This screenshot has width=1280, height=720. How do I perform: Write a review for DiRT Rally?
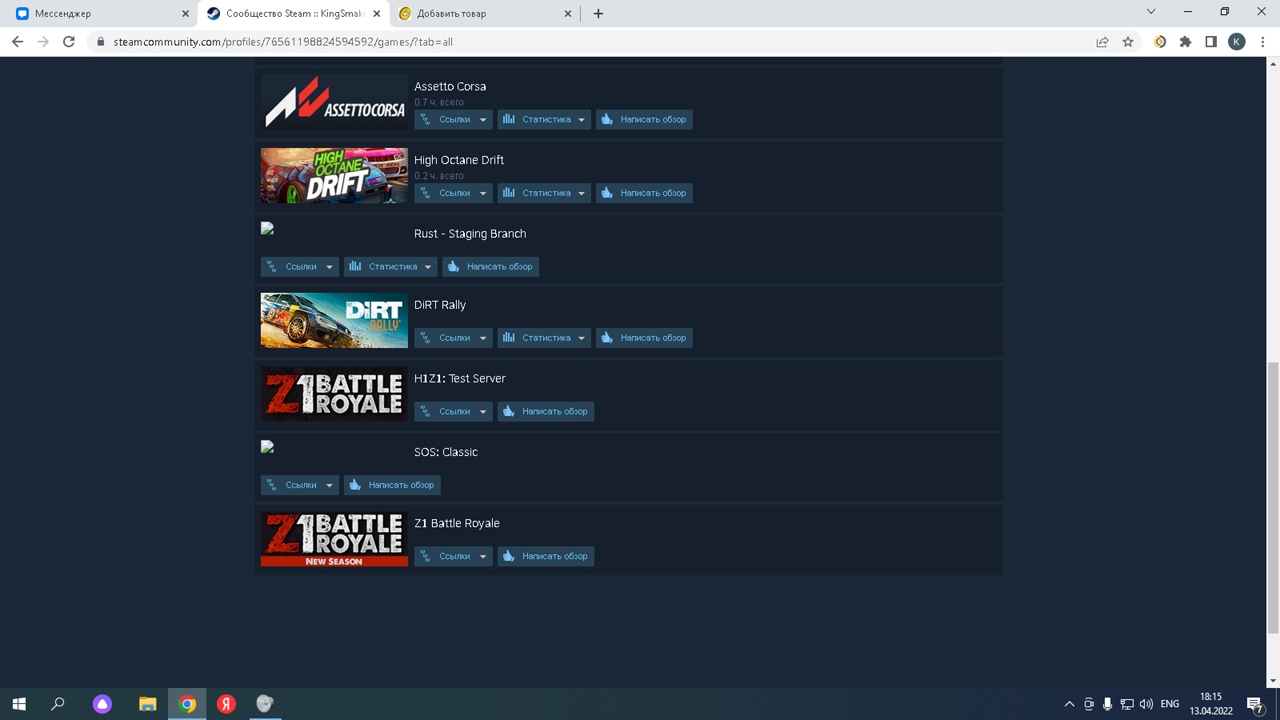(x=644, y=338)
